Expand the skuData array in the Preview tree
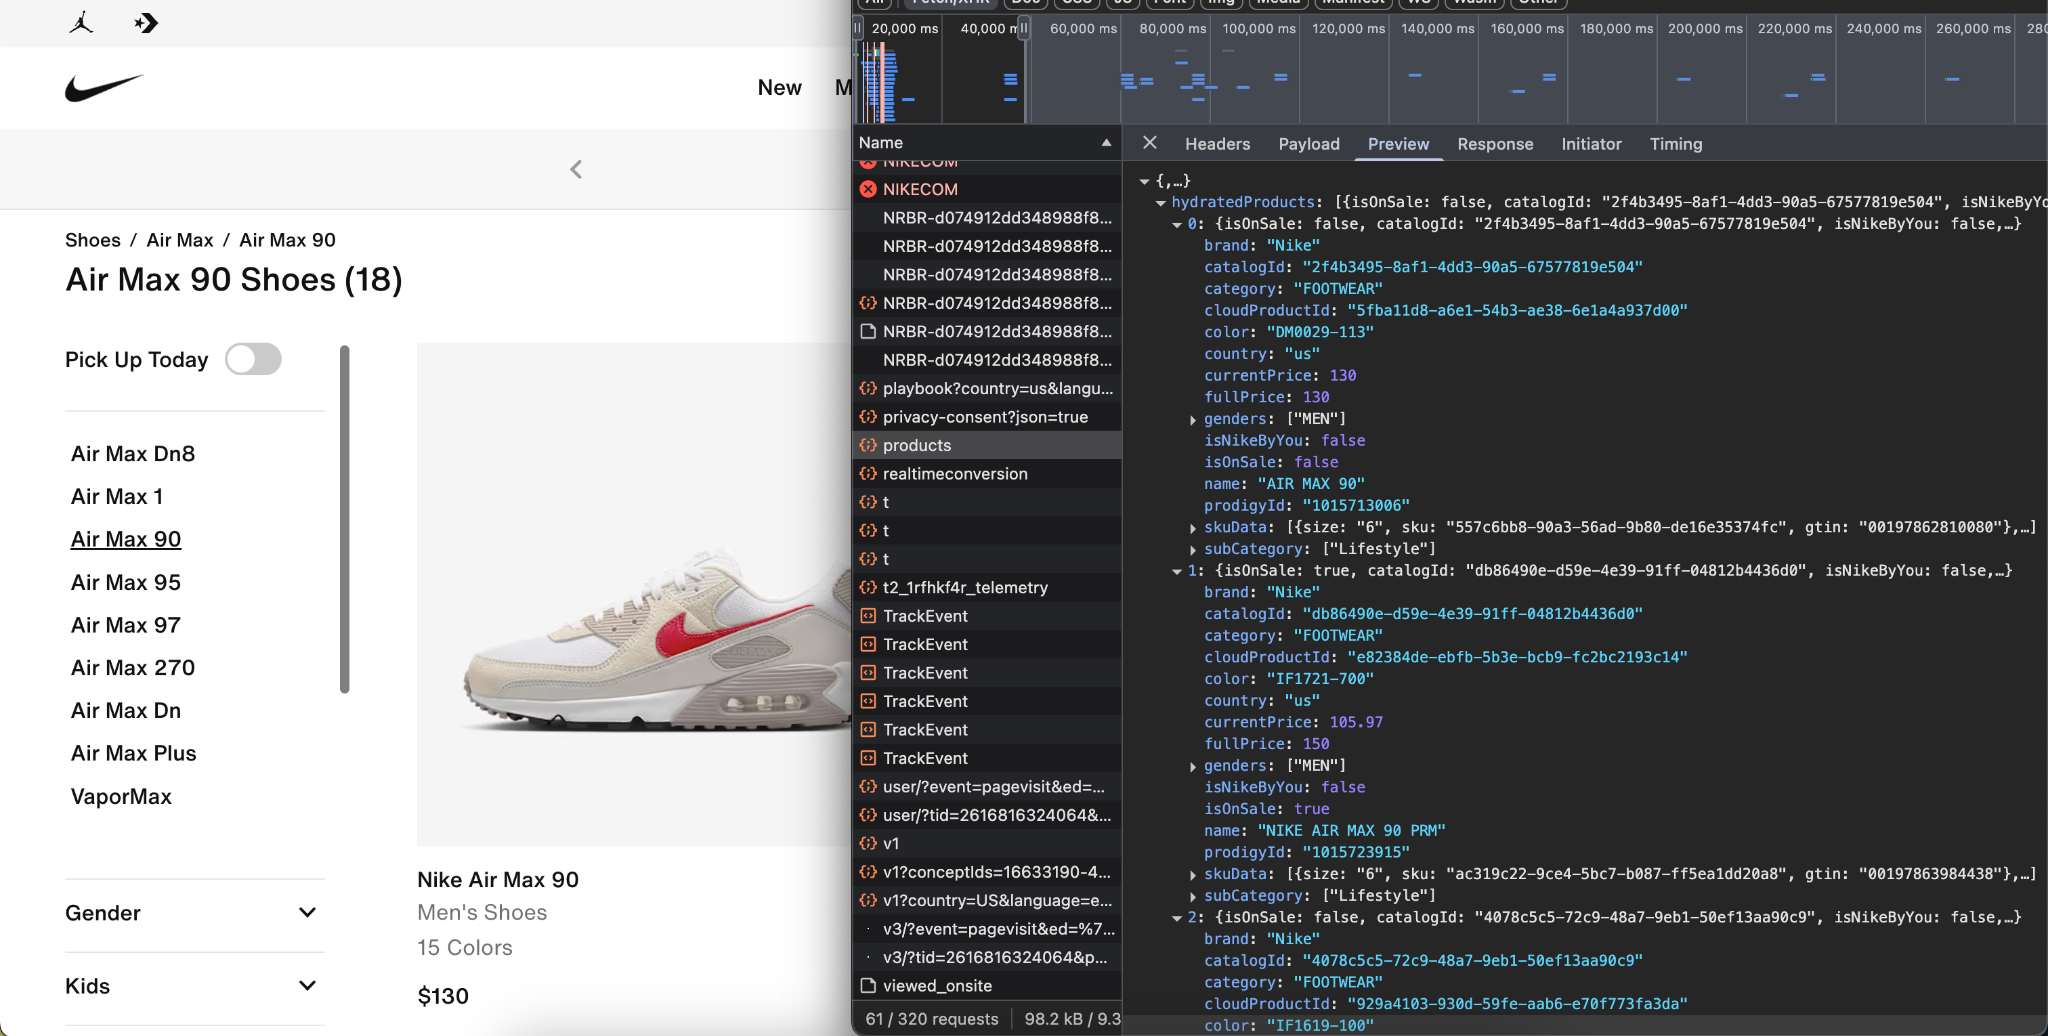2048x1036 pixels. click(1193, 527)
